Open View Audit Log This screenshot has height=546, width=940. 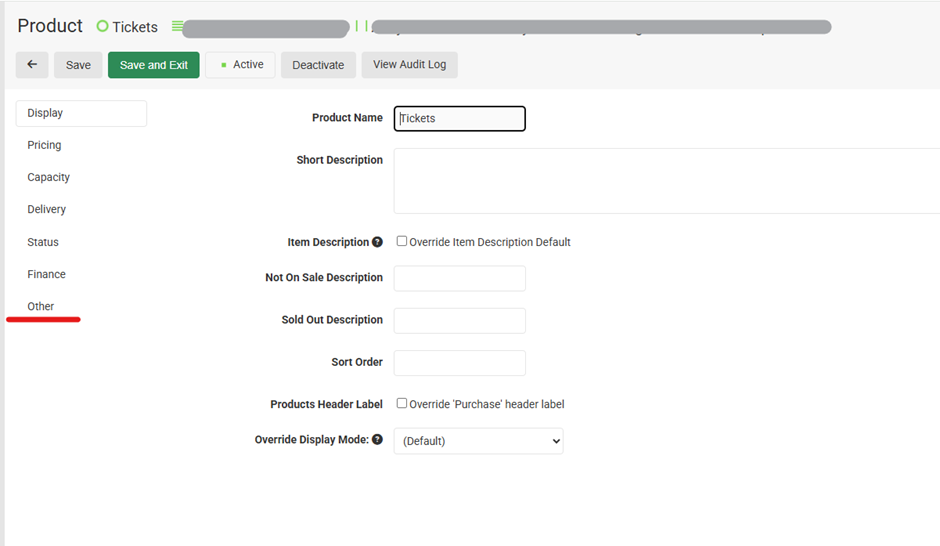(x=409, y=65)
